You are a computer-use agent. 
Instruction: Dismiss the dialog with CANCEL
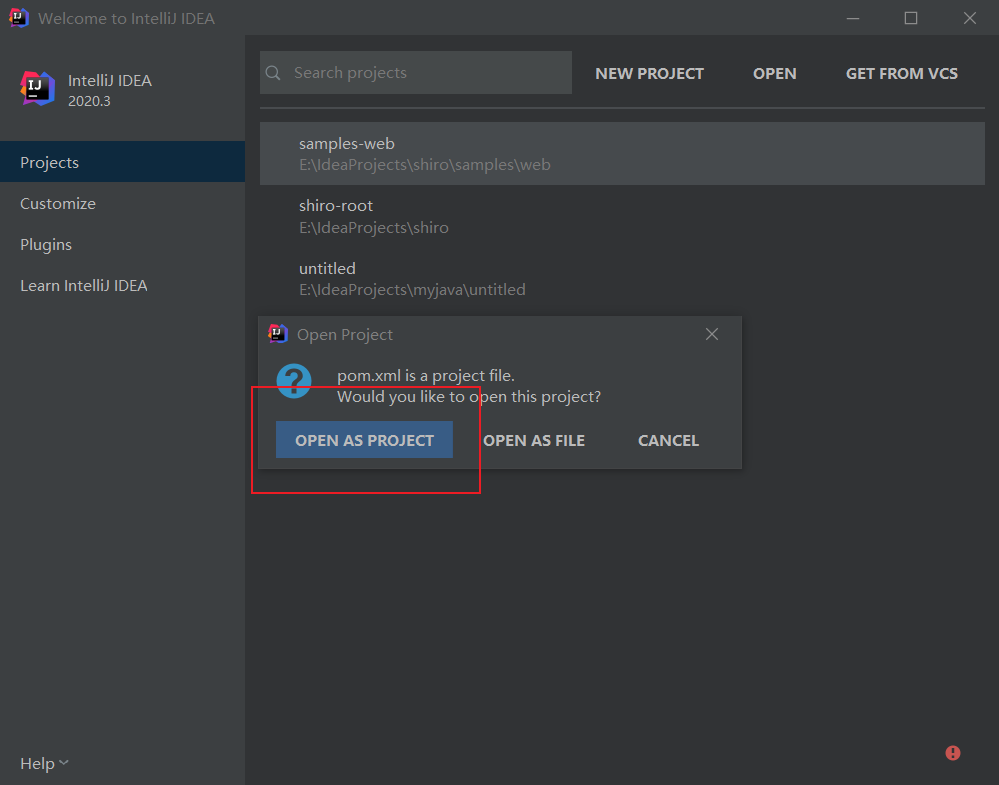click(x=668, y=440)
